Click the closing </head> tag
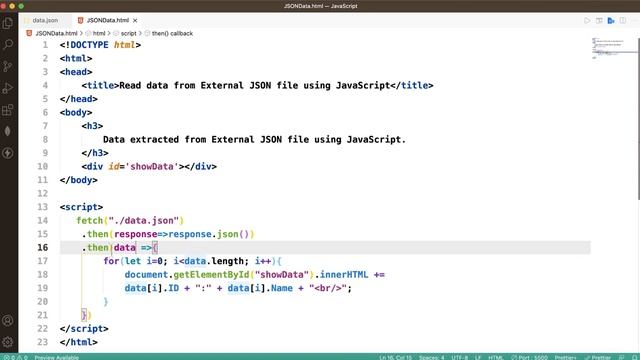 (79, 99)
